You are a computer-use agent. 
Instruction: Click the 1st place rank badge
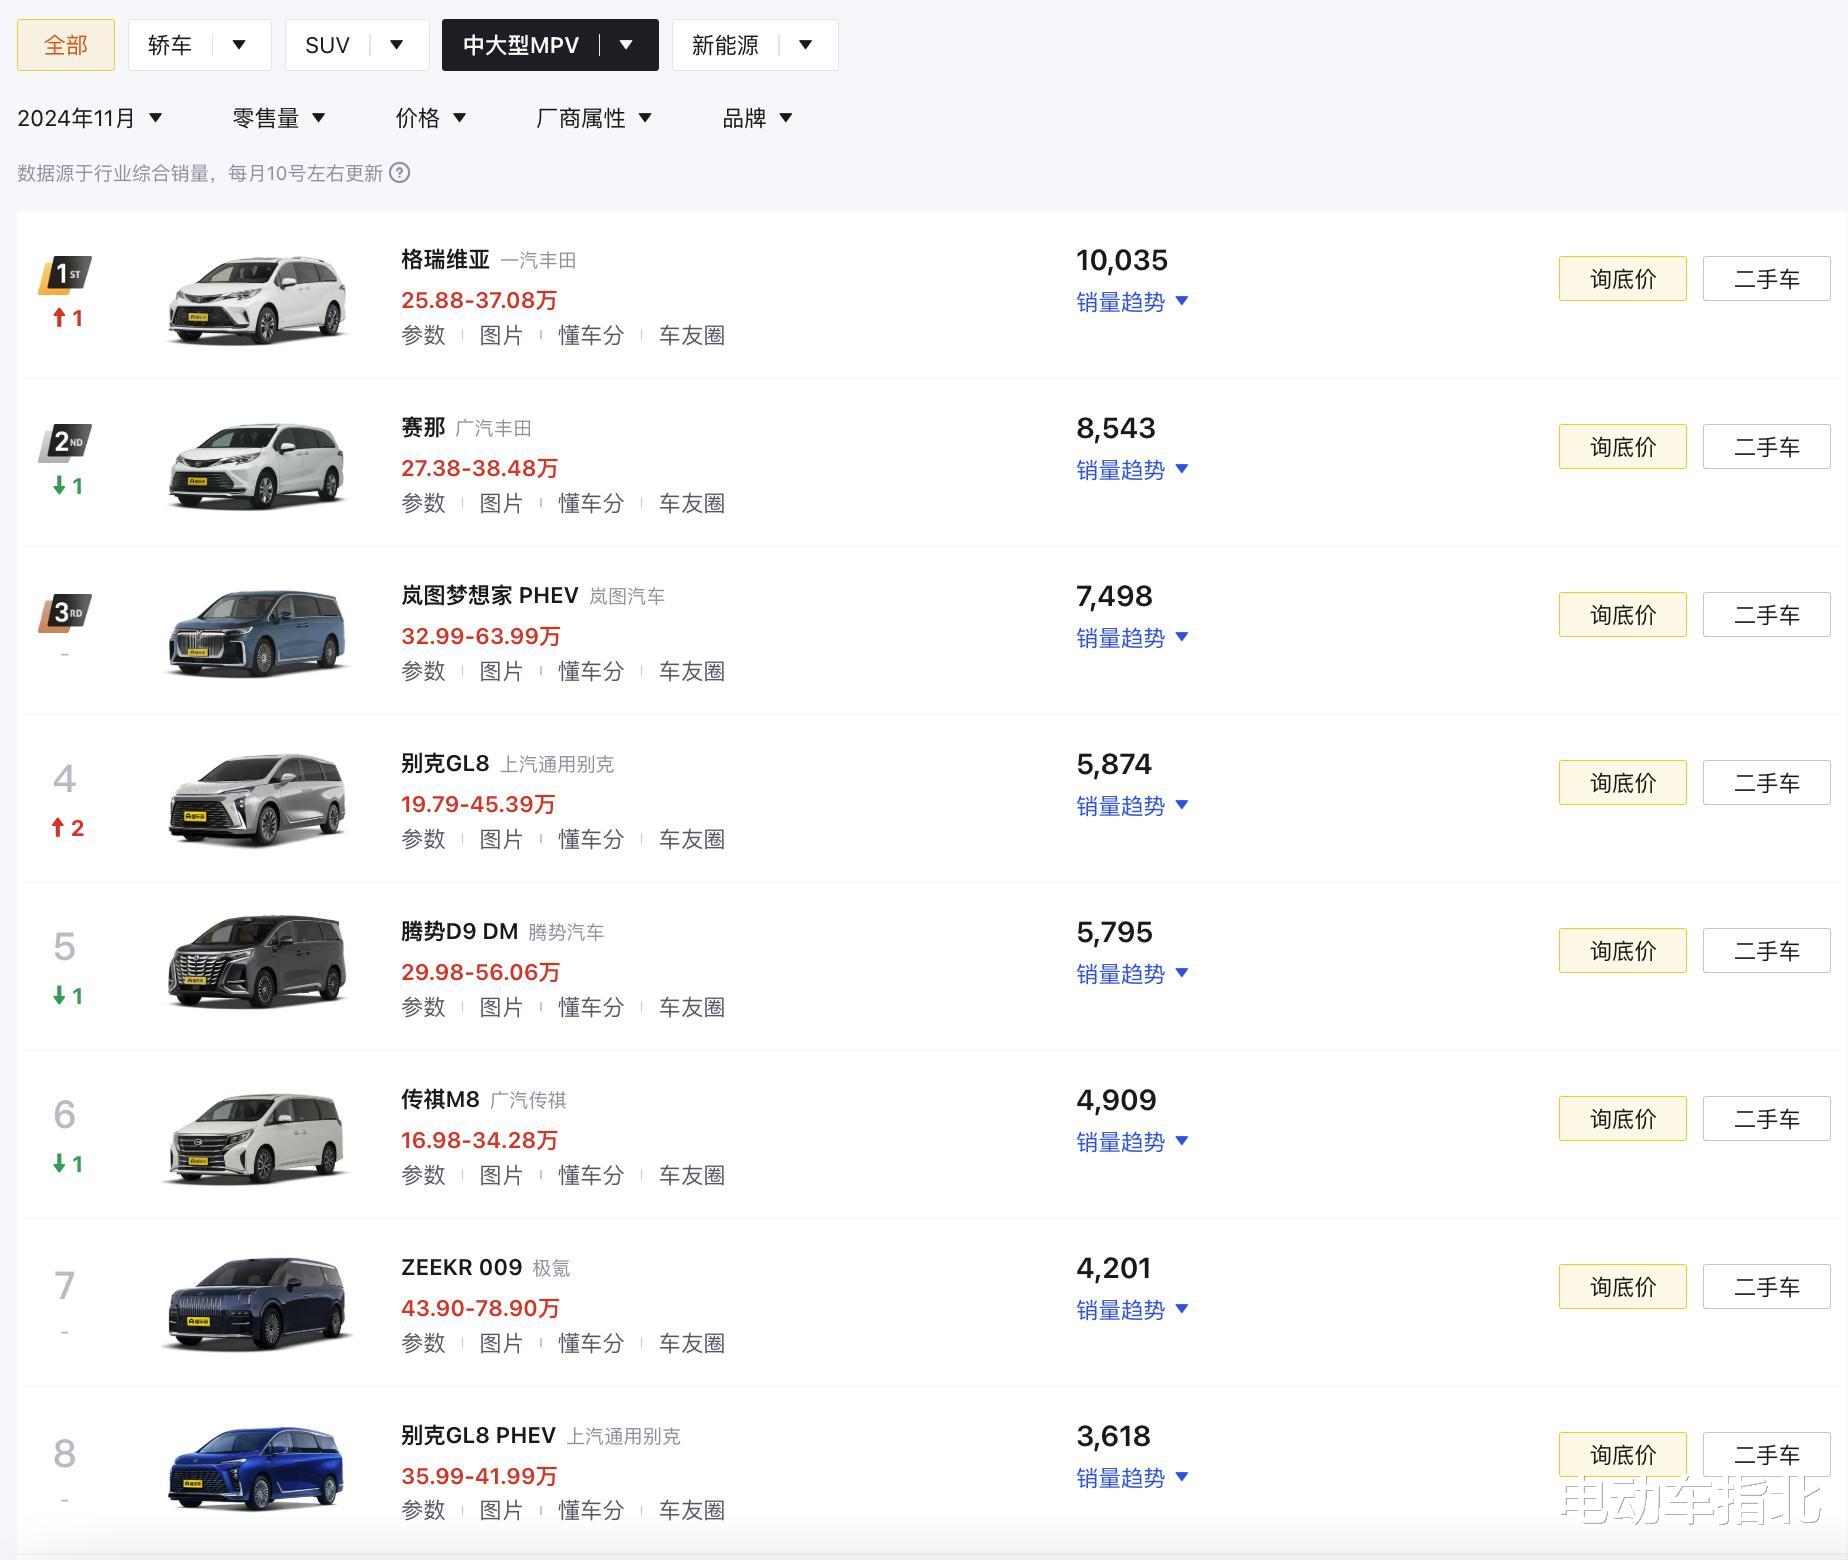[66, 274]
